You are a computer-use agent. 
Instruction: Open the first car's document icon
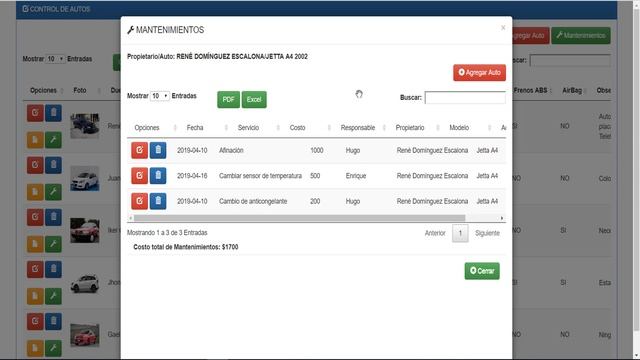tap(35, 140)
